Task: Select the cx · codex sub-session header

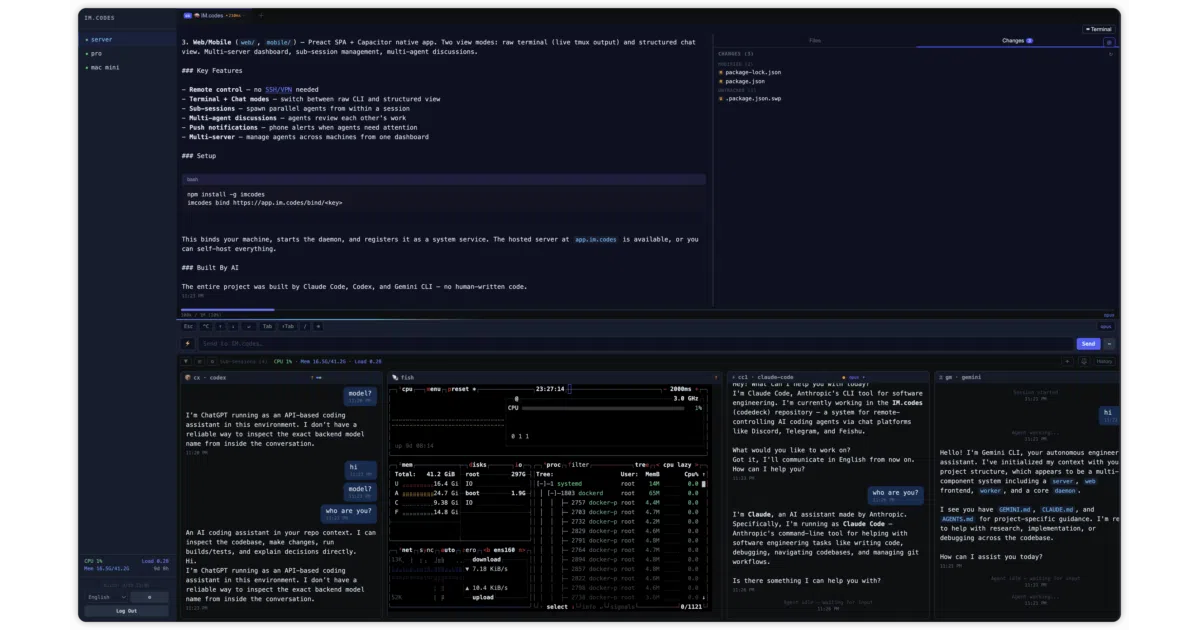Action: (284, 377)
